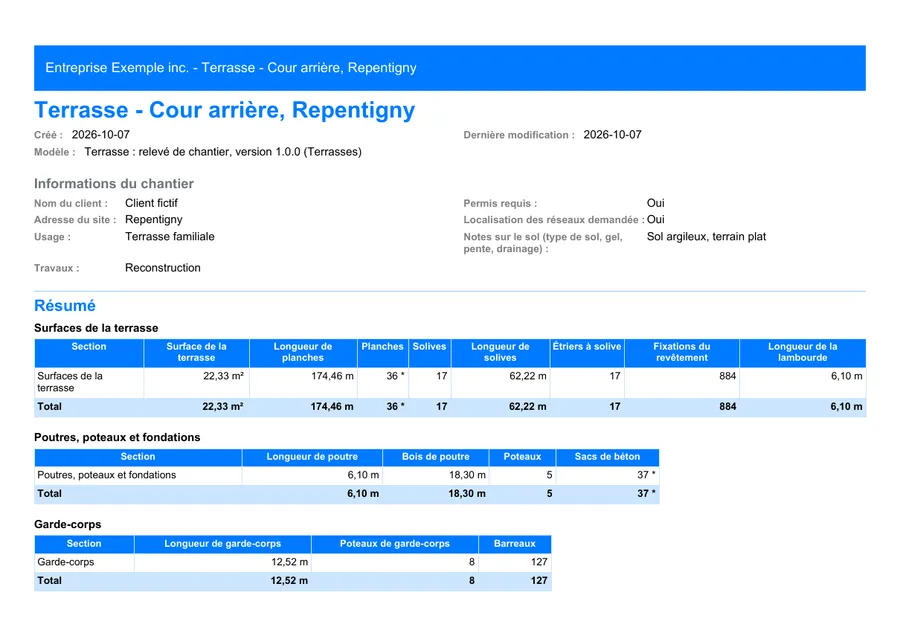
Task: Click the 'Garde-corps' table title above the table
Action: [x=68, y=524]
